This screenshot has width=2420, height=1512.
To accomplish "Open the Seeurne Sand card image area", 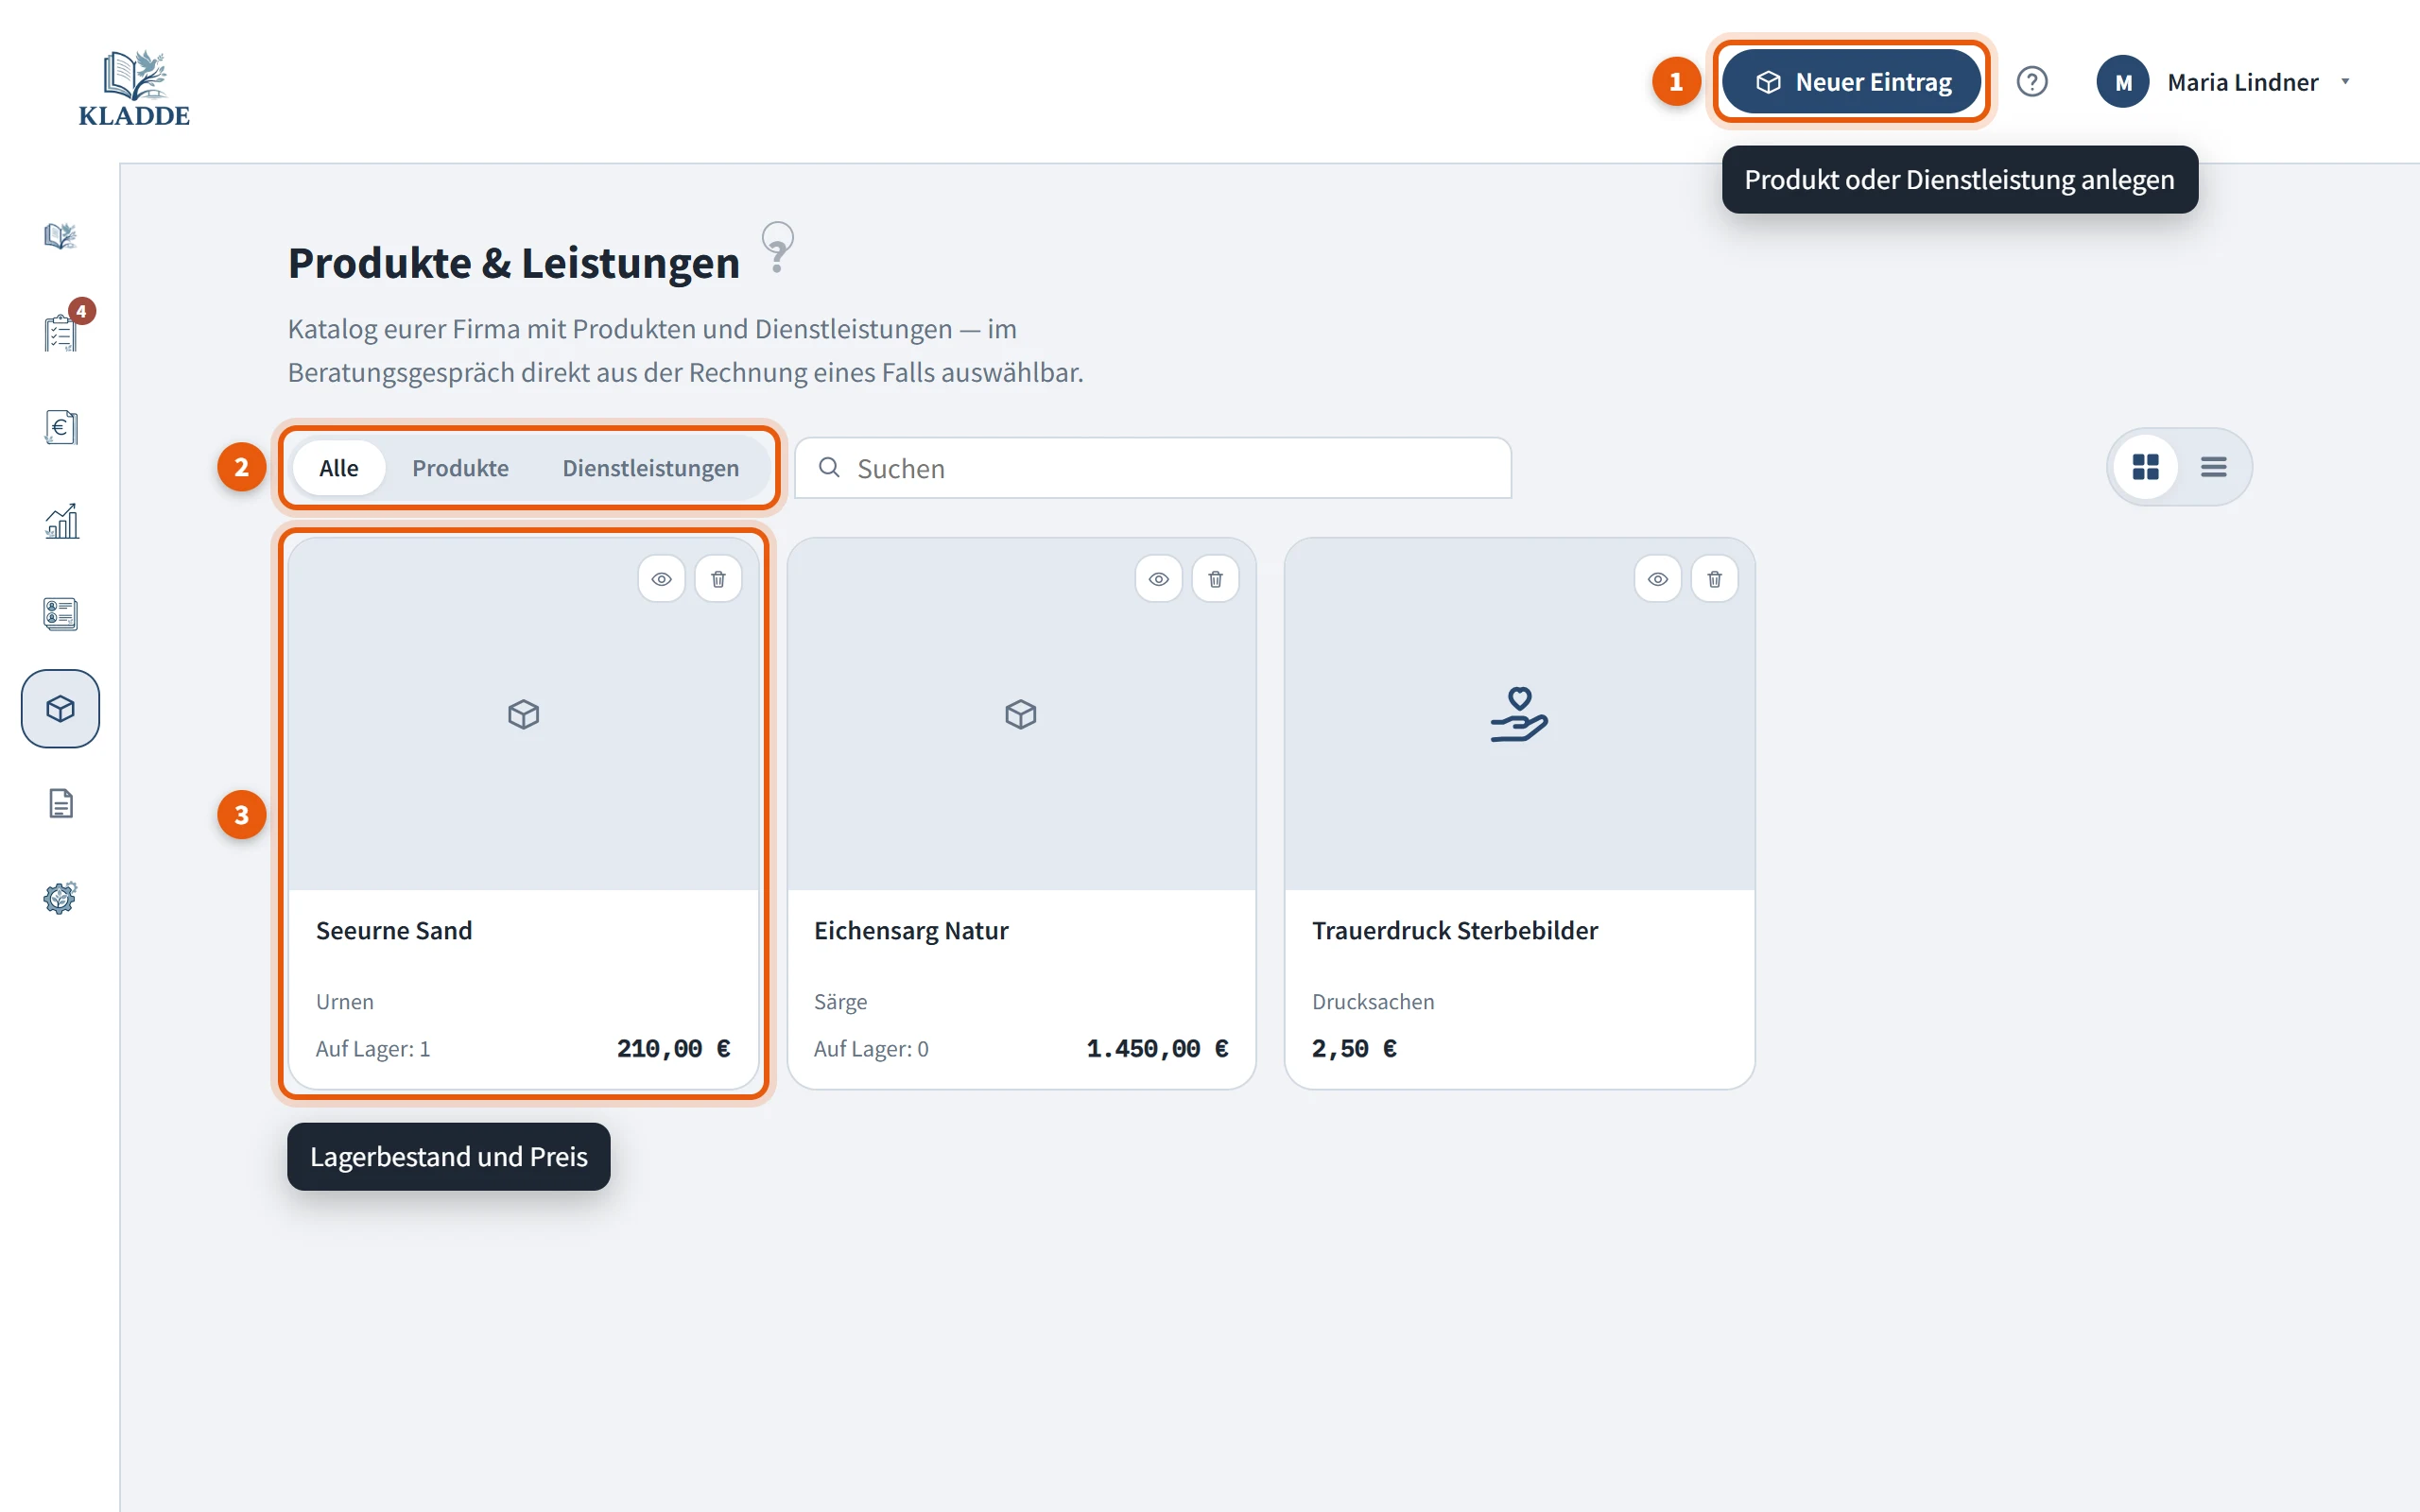I will pyautogui.click(x=523, y=714).
